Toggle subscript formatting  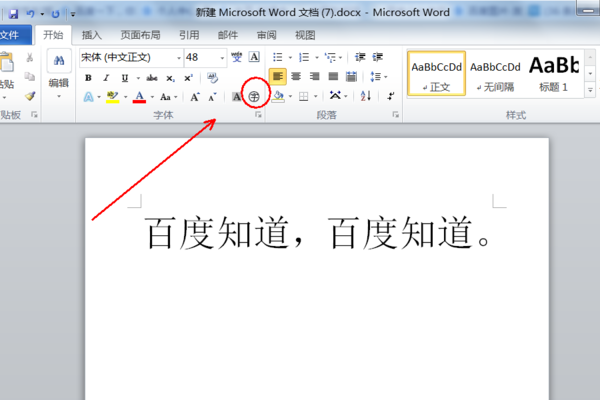click(x=170, y=78)
